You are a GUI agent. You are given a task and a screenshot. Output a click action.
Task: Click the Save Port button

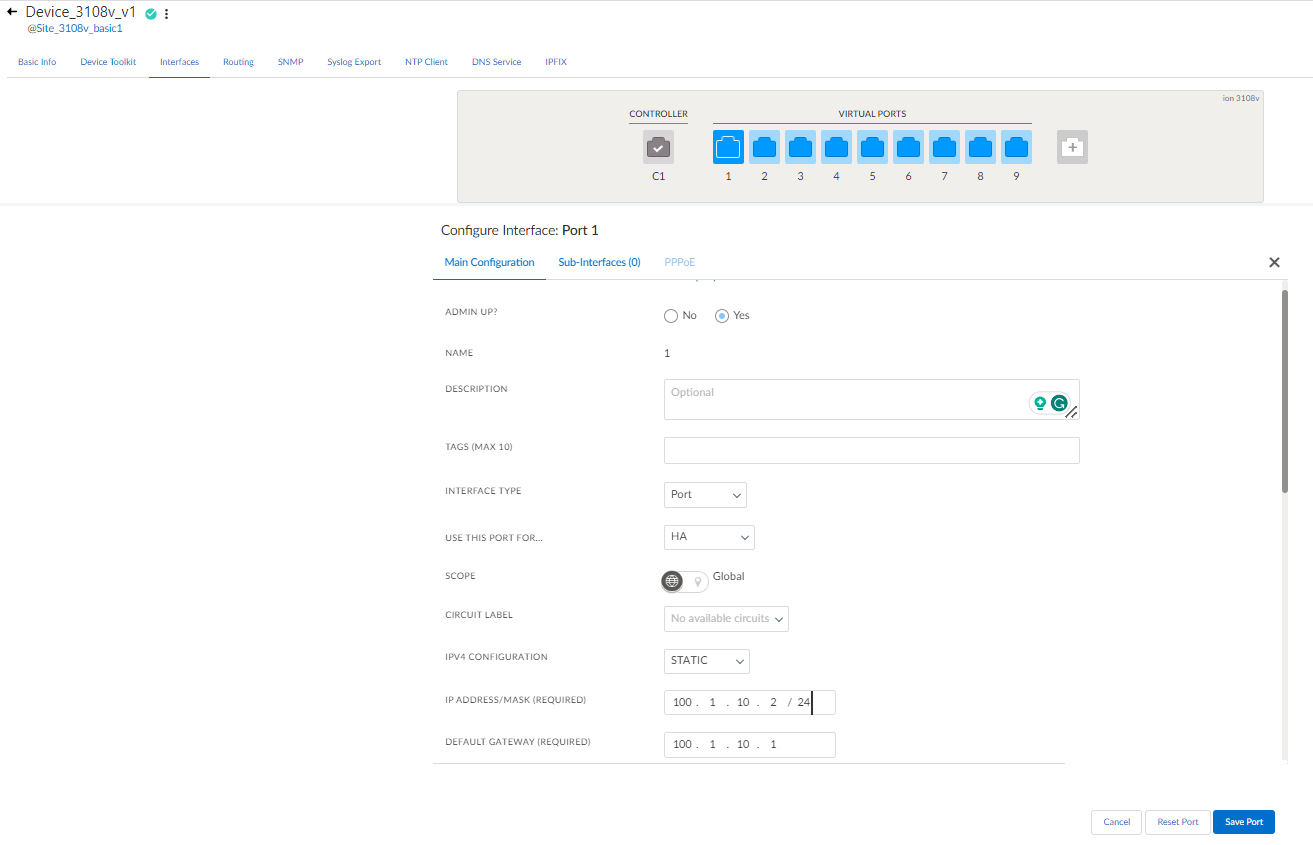click(x=1243, y=822)
